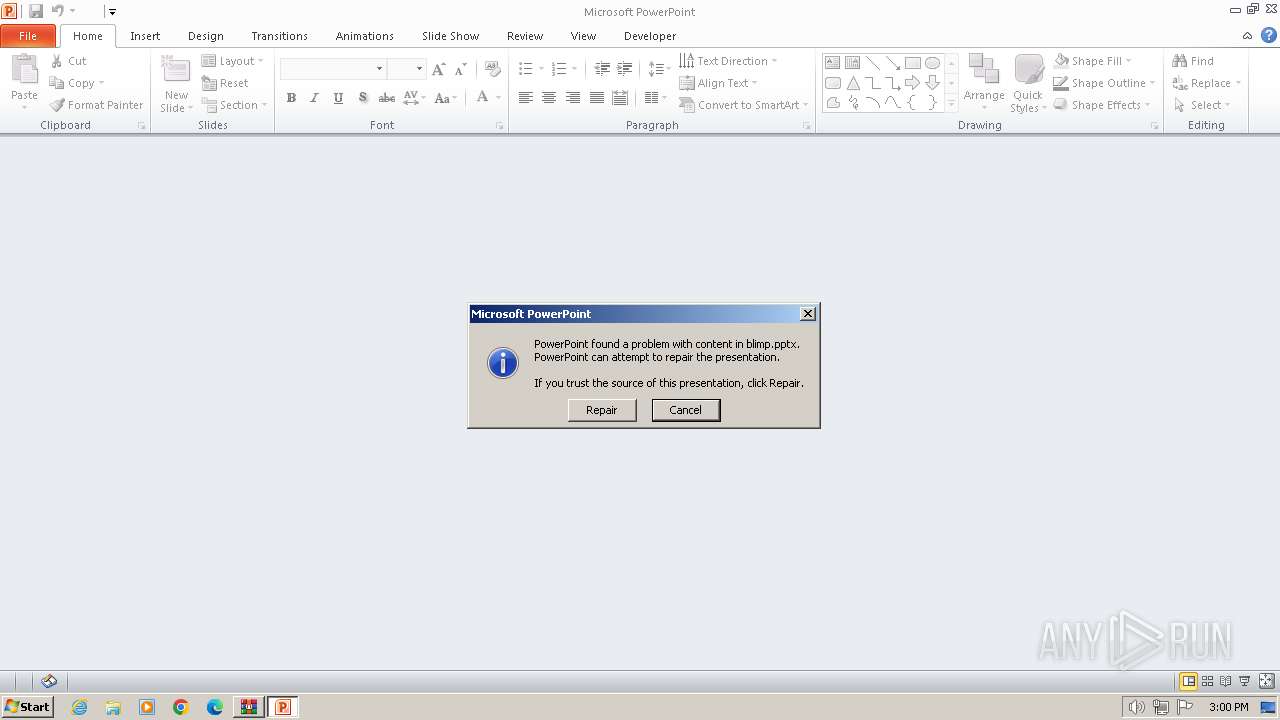Switch to Slide Sorter view icon

tap(1207, 681)
